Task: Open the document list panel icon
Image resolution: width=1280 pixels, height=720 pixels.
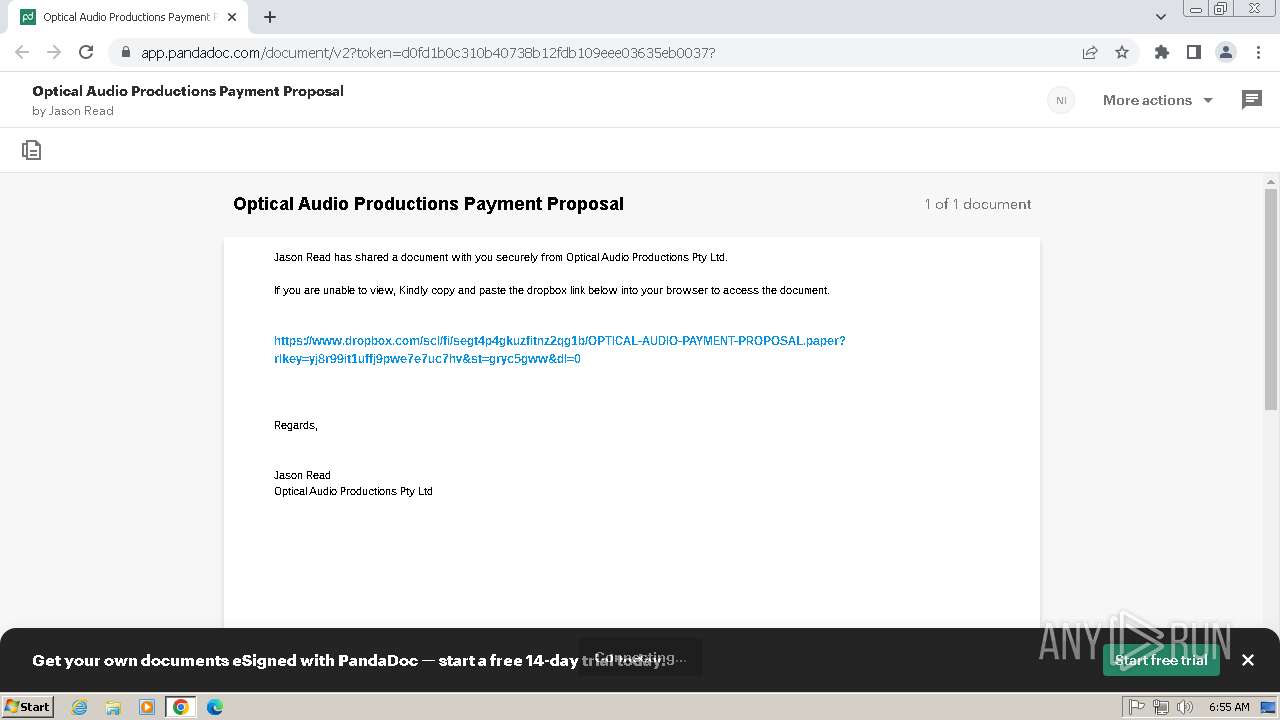Action: [x=32, y=150]
